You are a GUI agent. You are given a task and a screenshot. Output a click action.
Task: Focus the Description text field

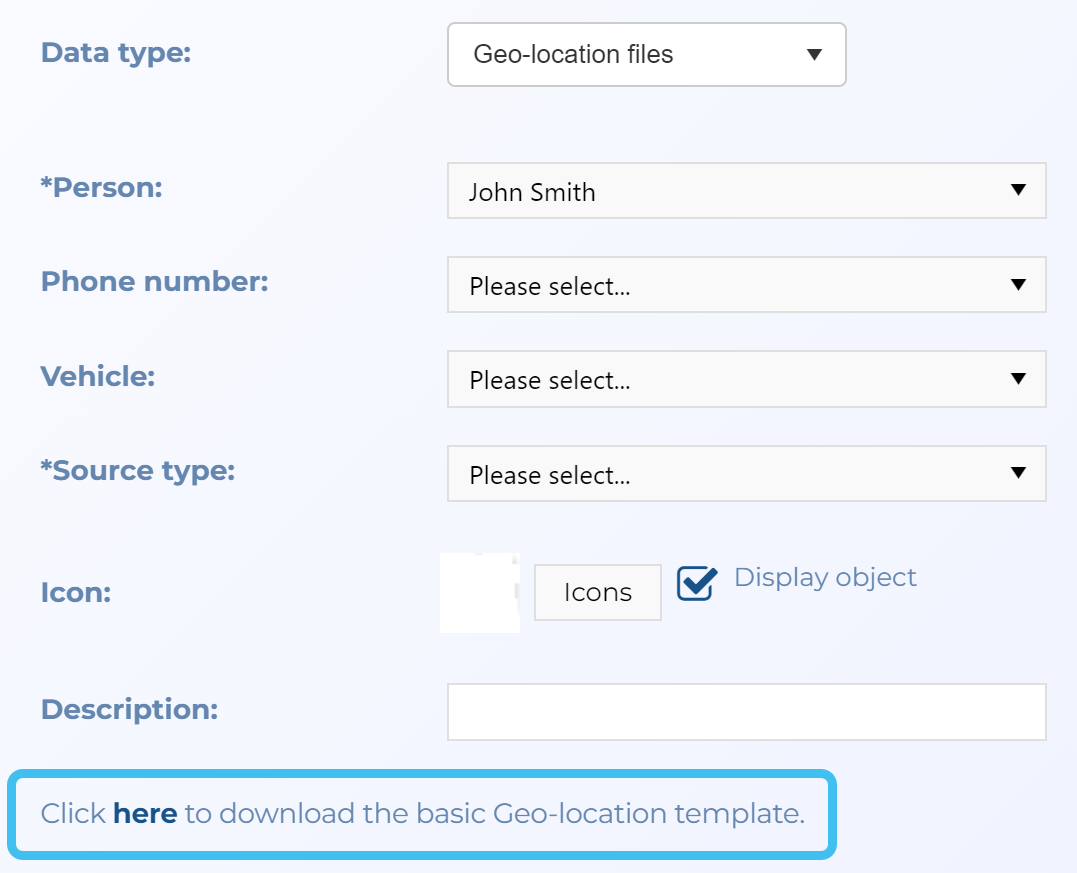coord(745,712)
